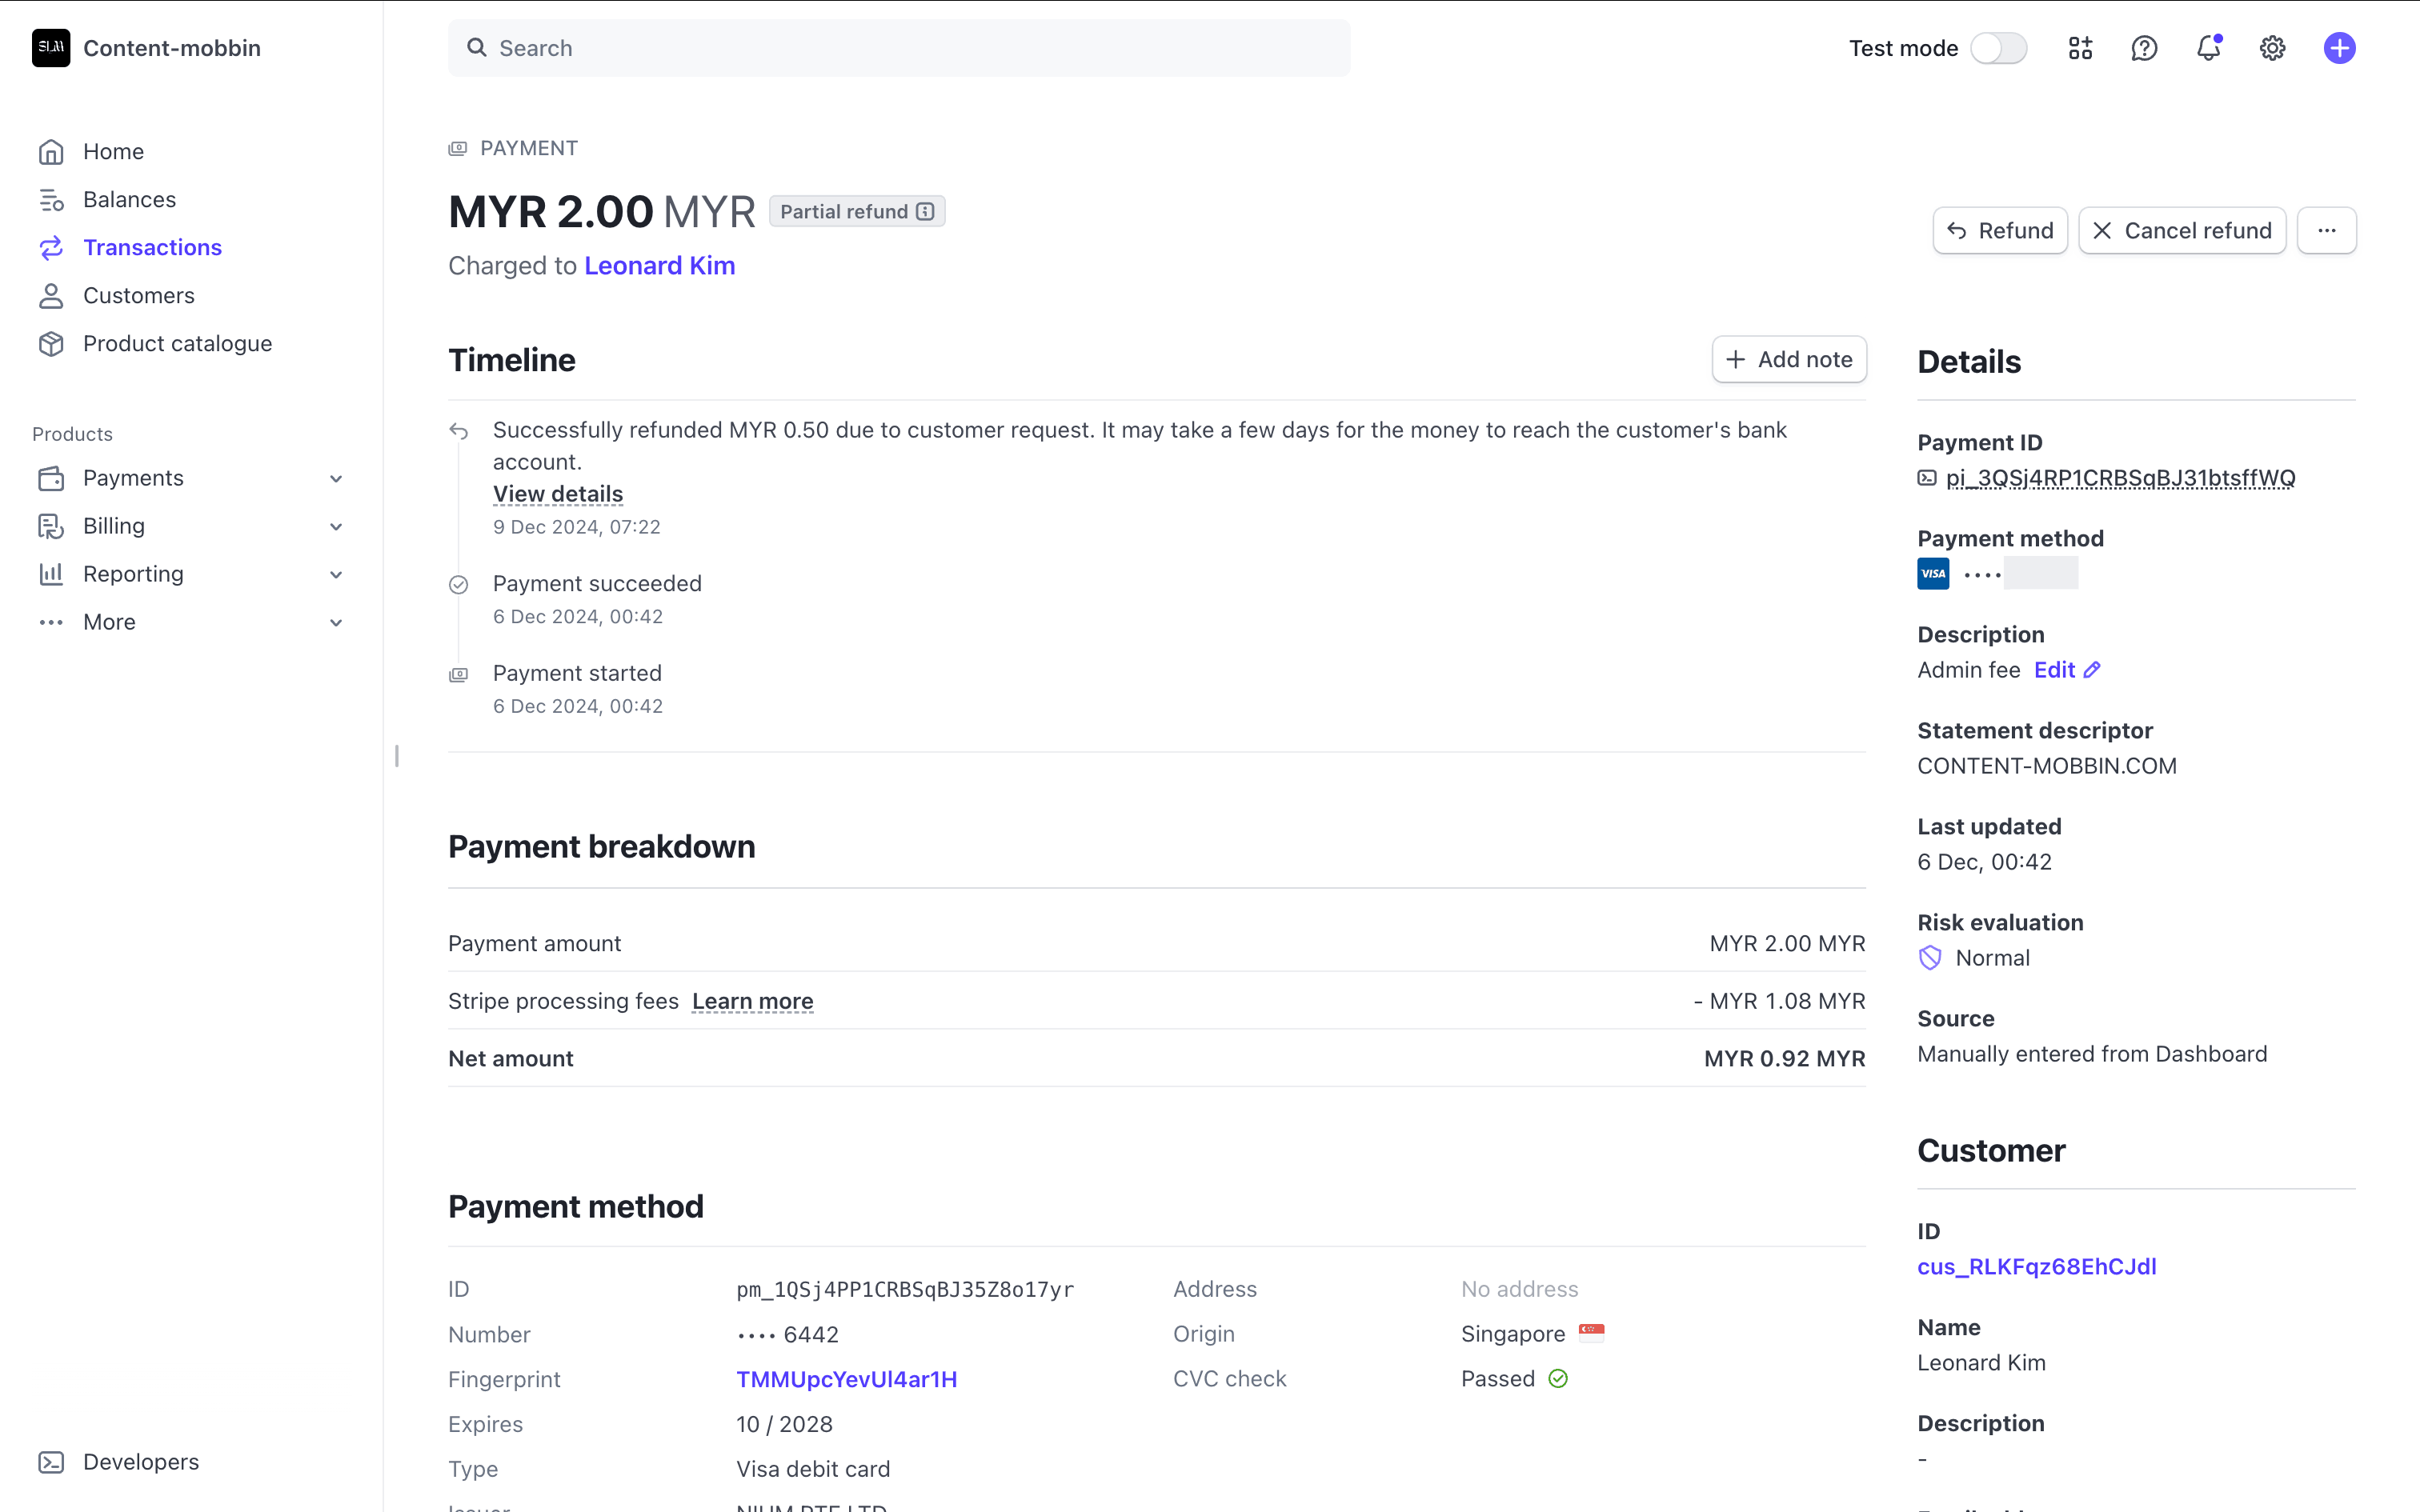
Task: Click the Partial refund info icon
Action: (x=926, y=211)
